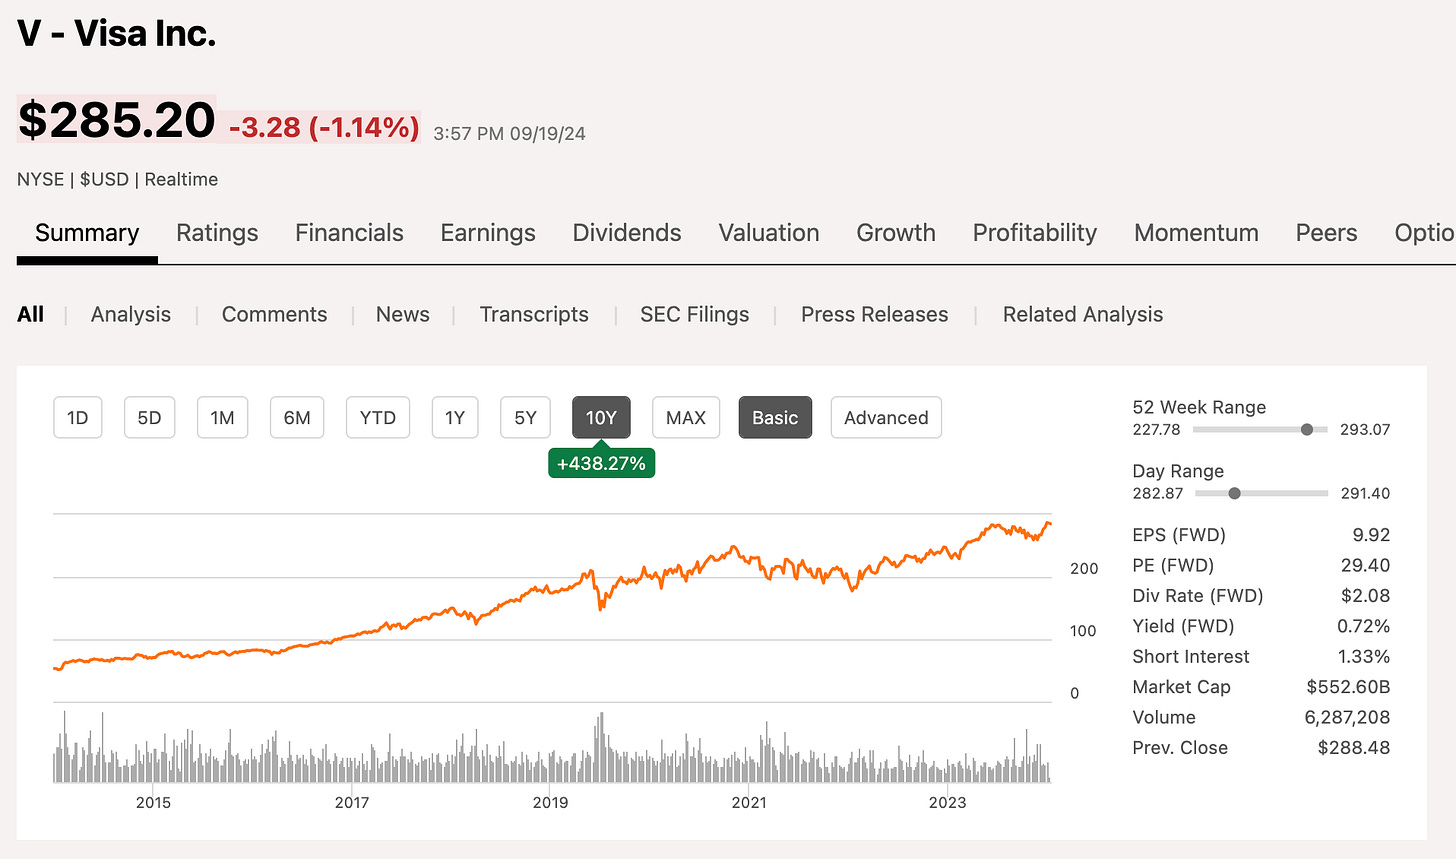Select the 10Y chart range
Viewport: 1456px width, 859px height.
tap(601, 418)
